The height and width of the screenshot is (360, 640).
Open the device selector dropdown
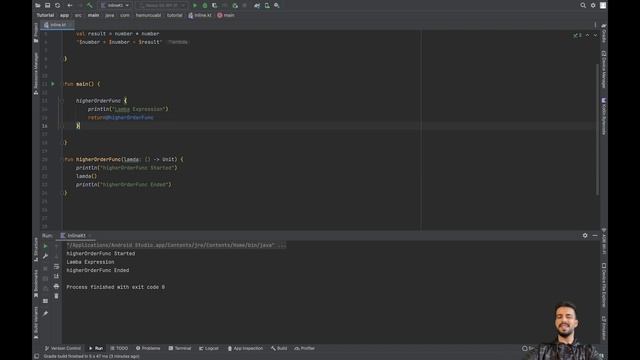click(161, 5)
